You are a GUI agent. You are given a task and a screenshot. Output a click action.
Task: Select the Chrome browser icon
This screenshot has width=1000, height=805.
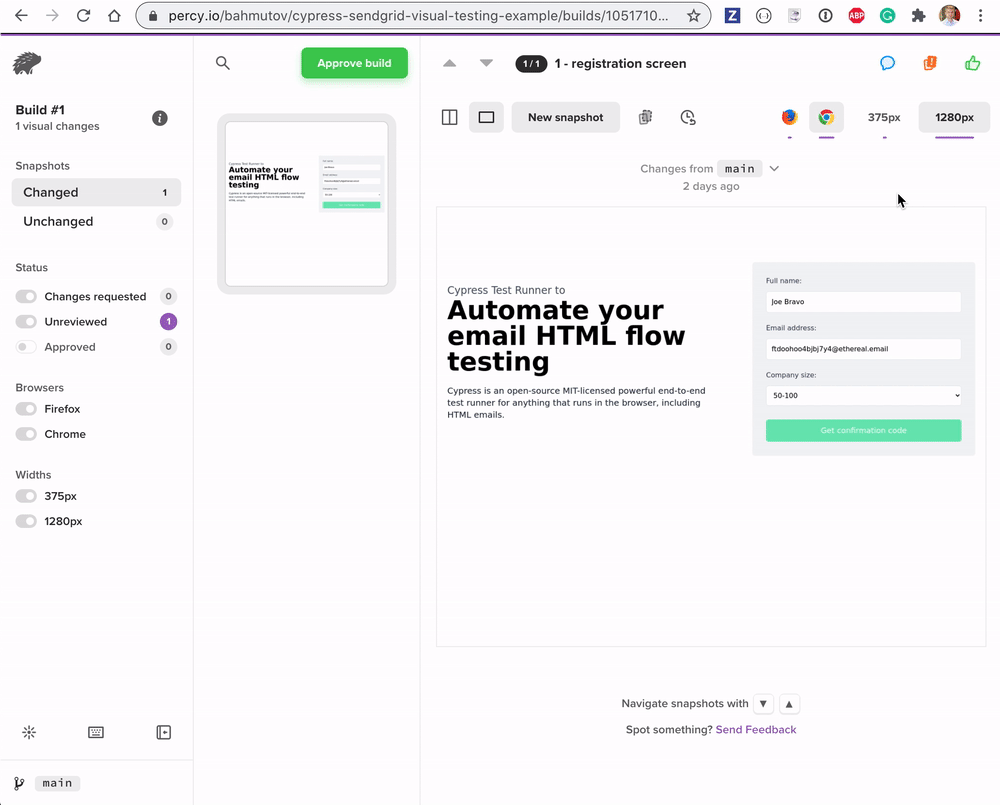(827, 117)
